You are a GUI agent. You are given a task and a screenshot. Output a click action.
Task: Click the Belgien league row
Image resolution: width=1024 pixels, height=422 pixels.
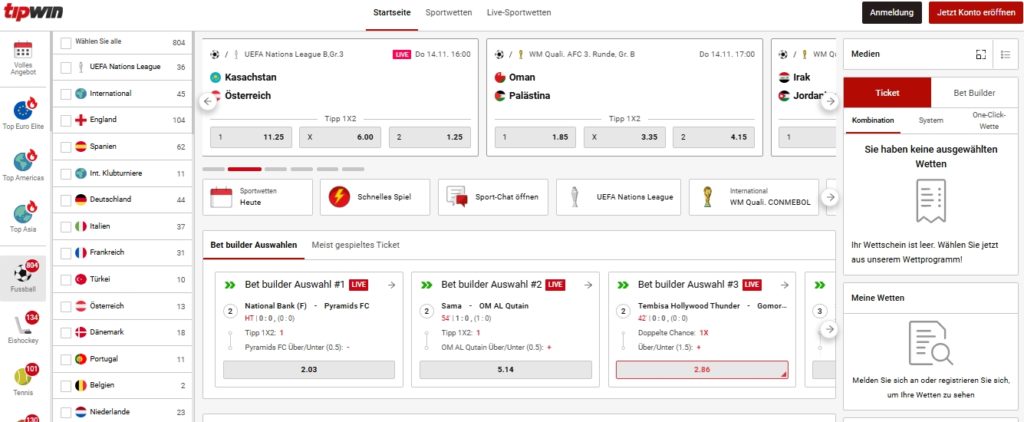tap(122, 385)
